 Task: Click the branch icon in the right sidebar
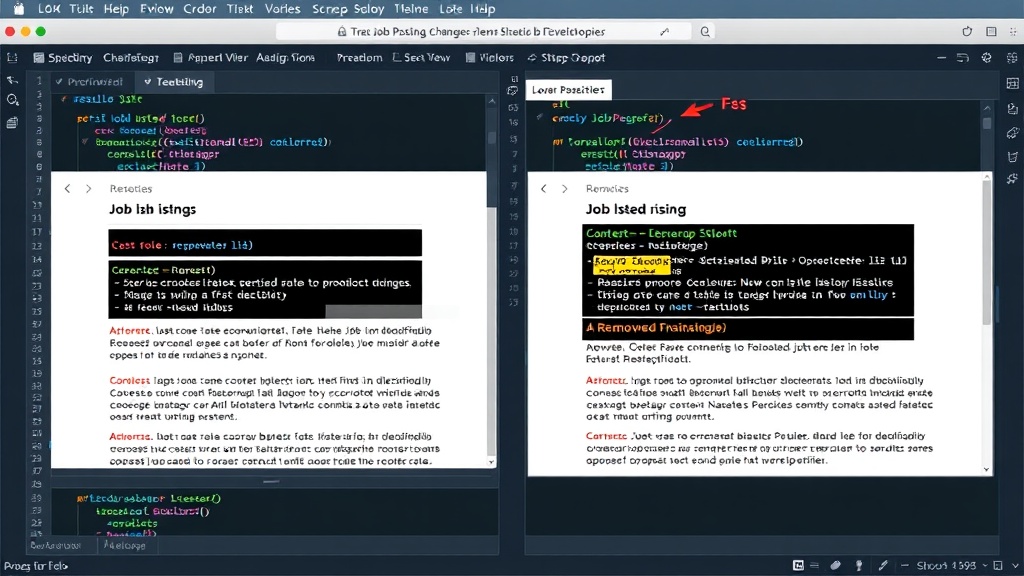(x=1013, y=179)
